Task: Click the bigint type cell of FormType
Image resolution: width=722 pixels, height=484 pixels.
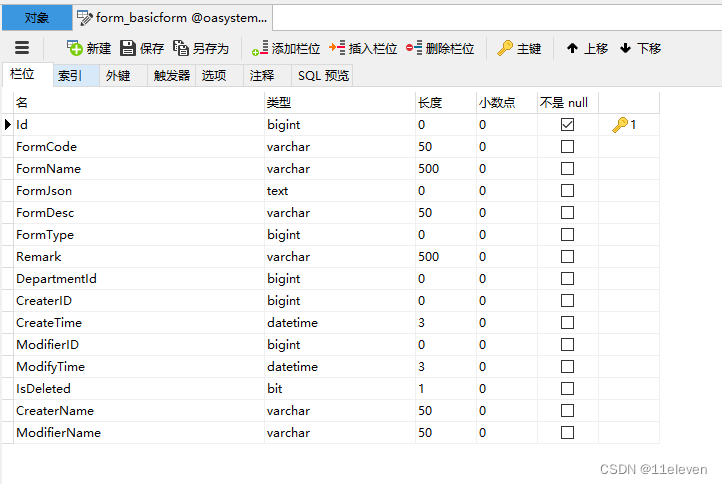Action: (340, 234)
